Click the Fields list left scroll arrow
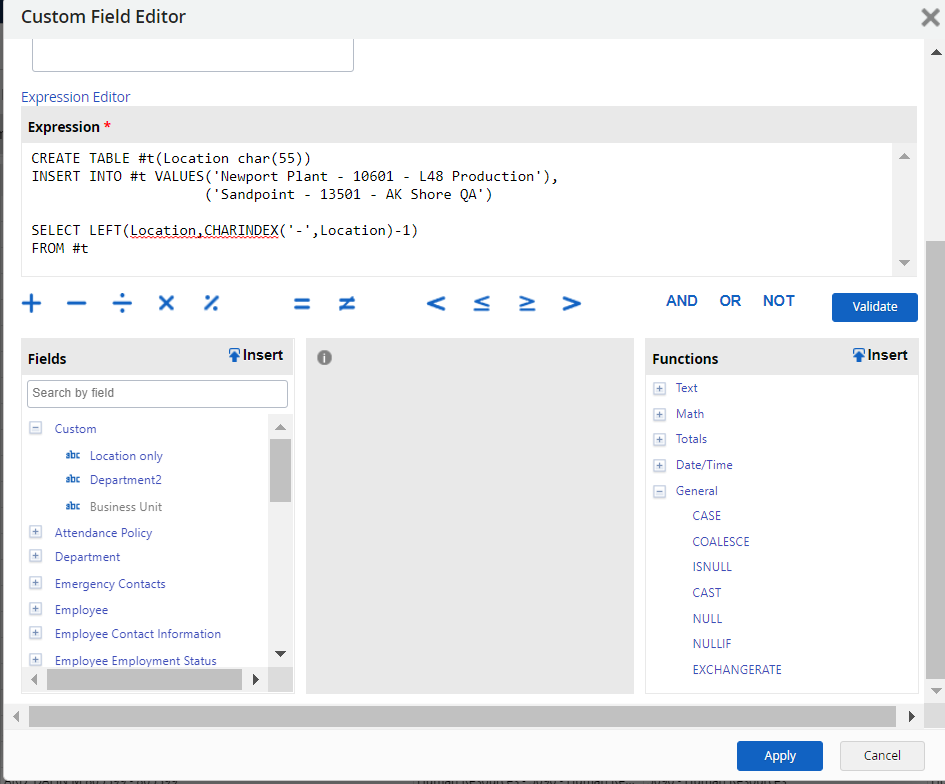This screenshot has height=784, width=945. click(x=34, y=680)
